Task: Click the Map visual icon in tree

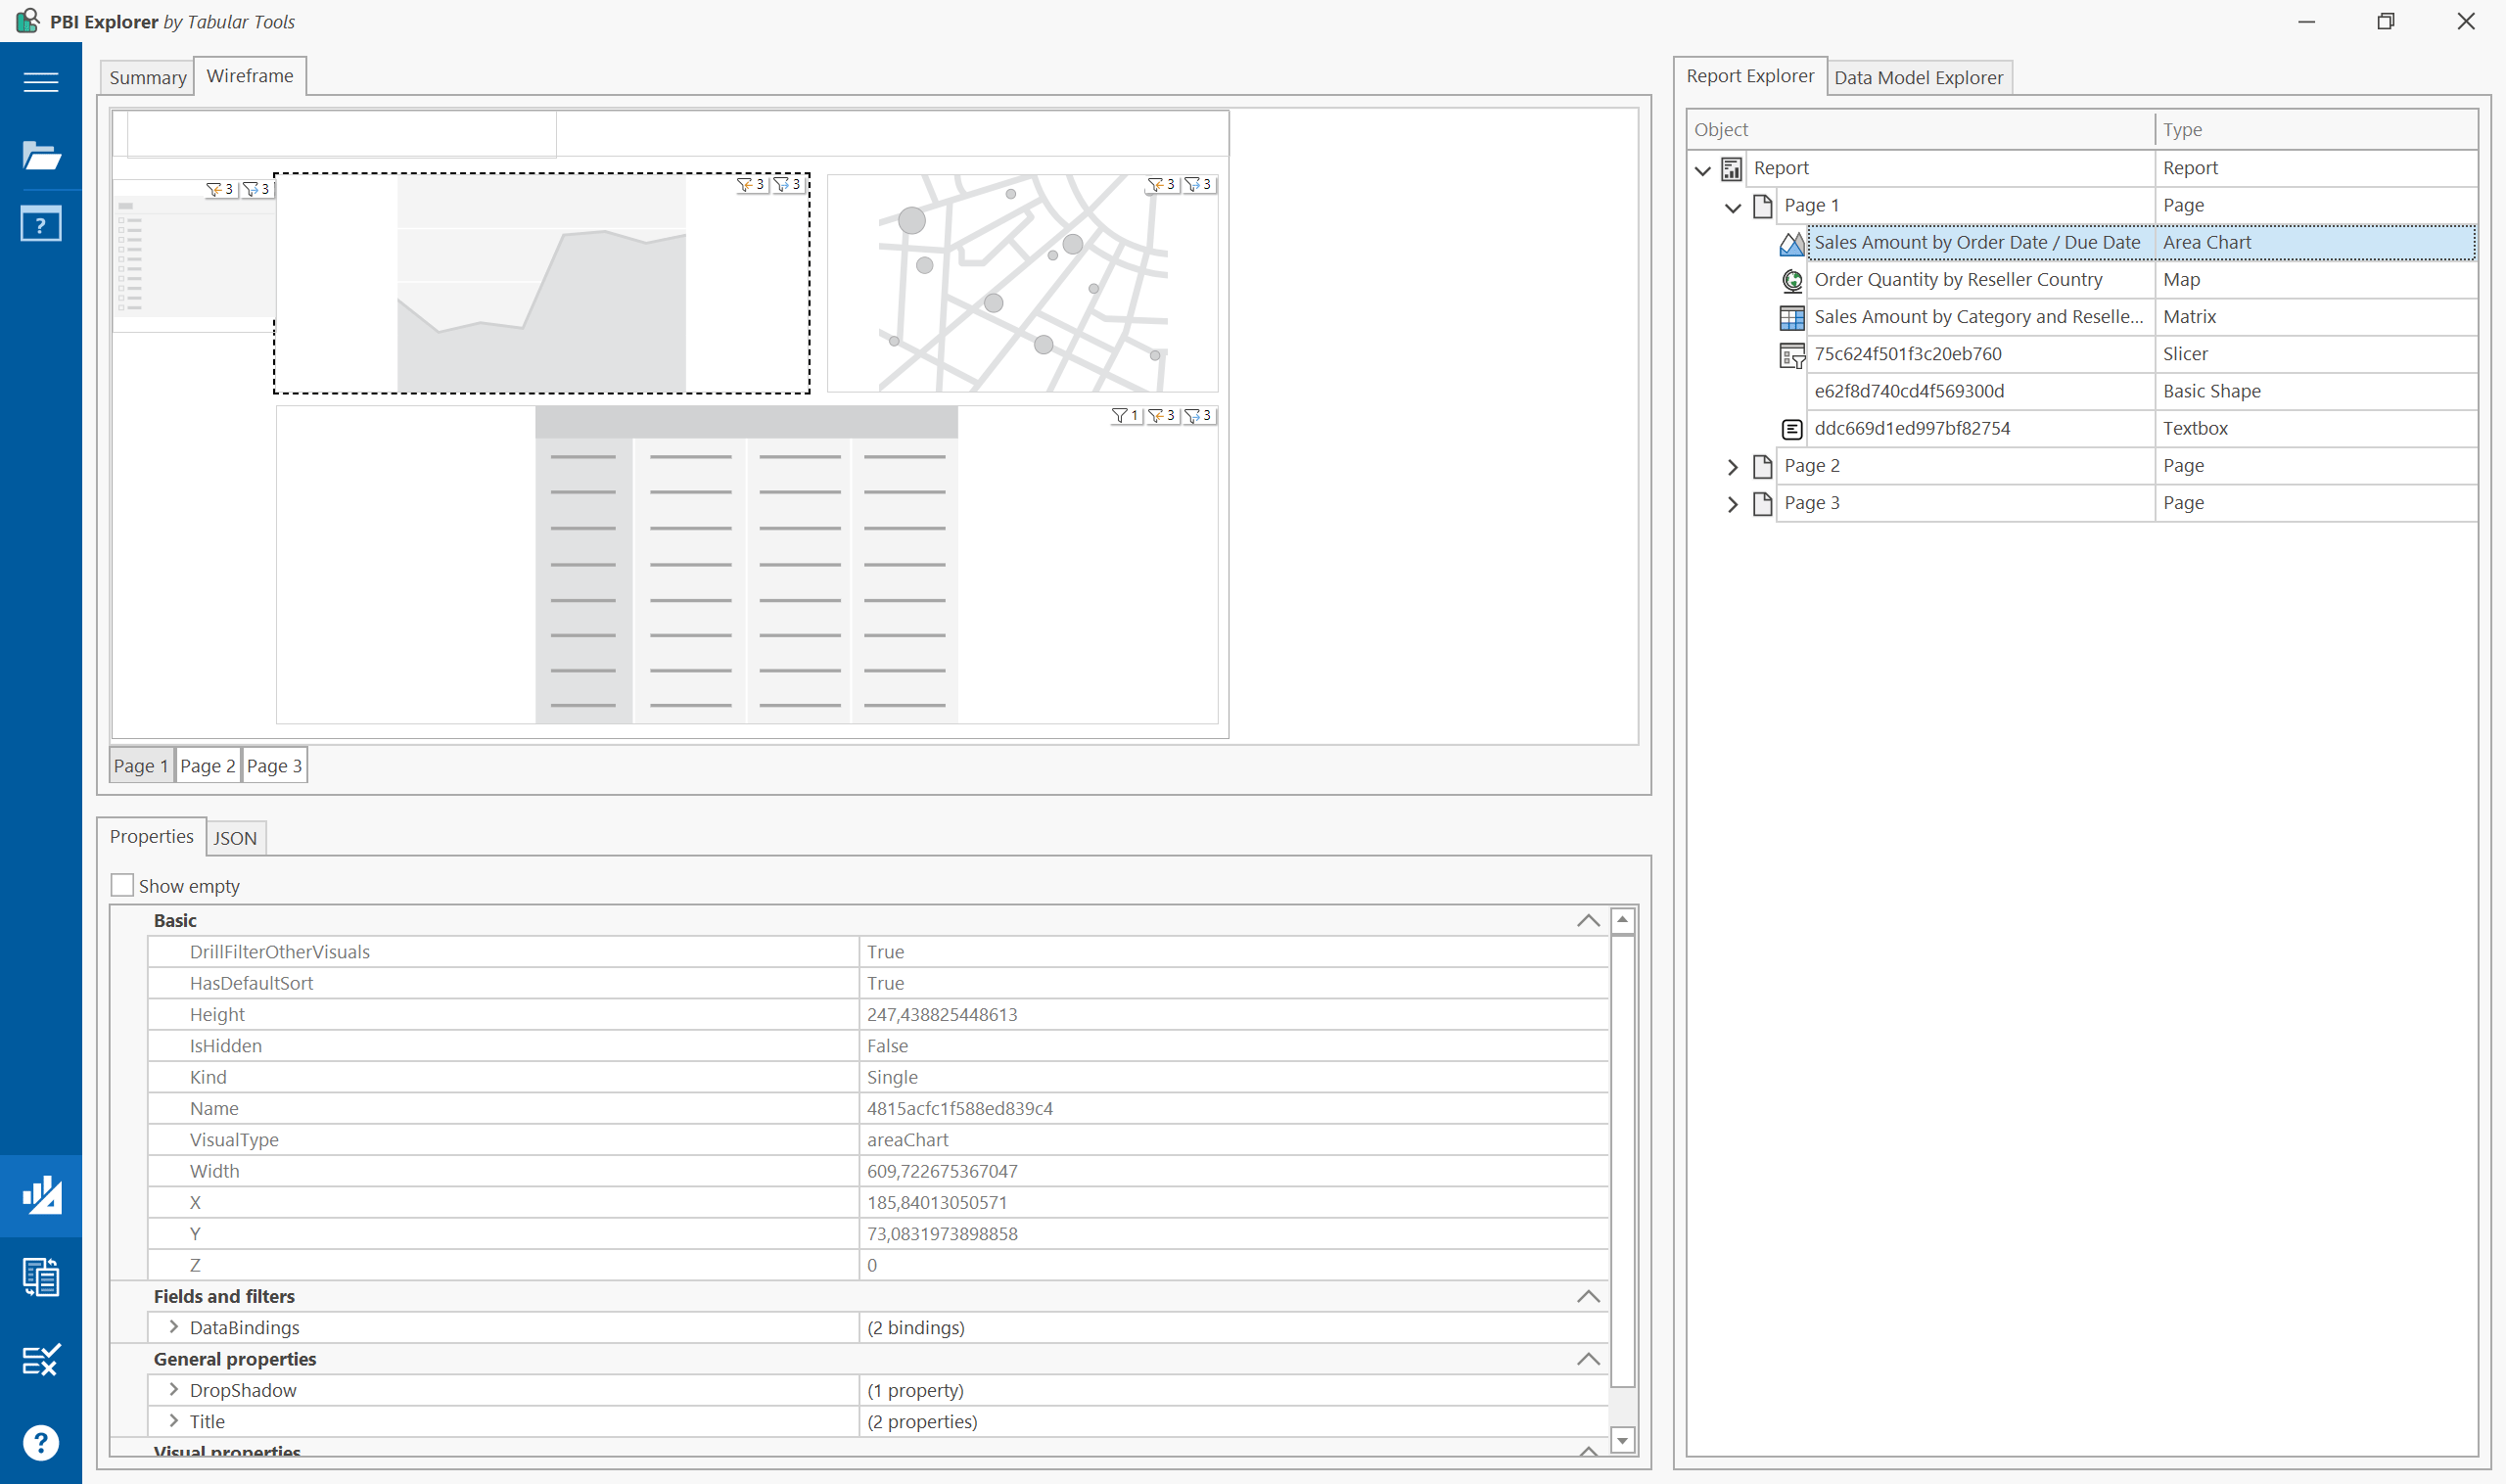Action: pyautogui.click(x=1792, y=280)
